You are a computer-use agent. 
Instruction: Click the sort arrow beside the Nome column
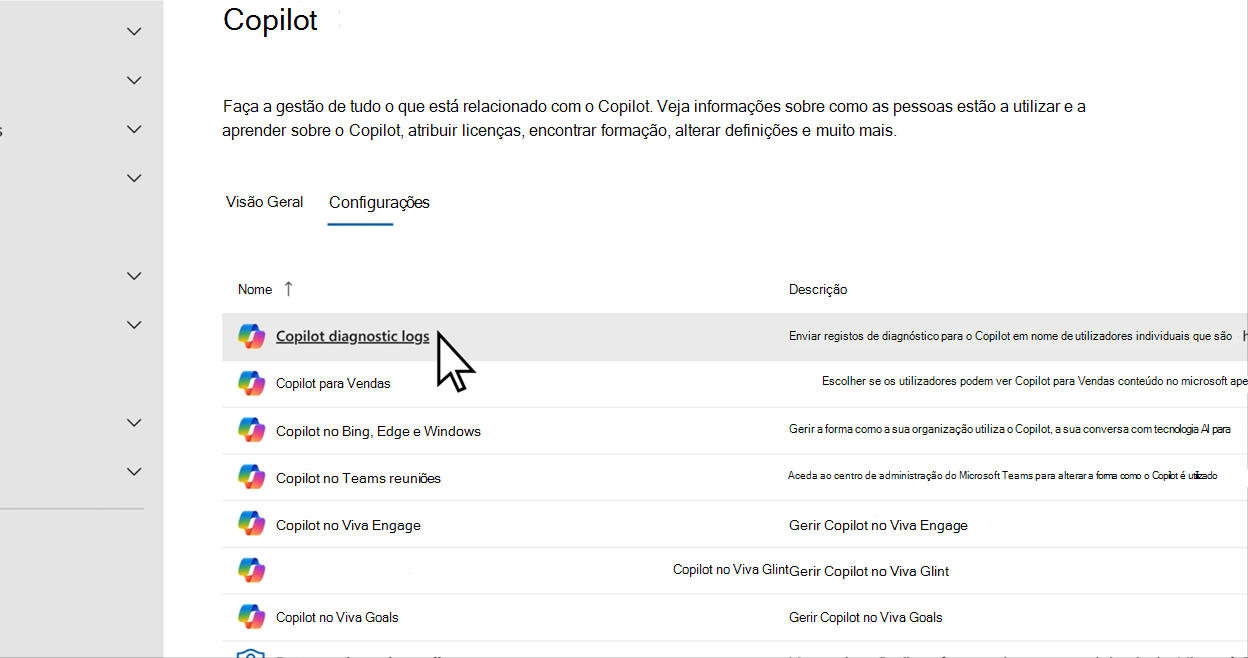[289, 289]
